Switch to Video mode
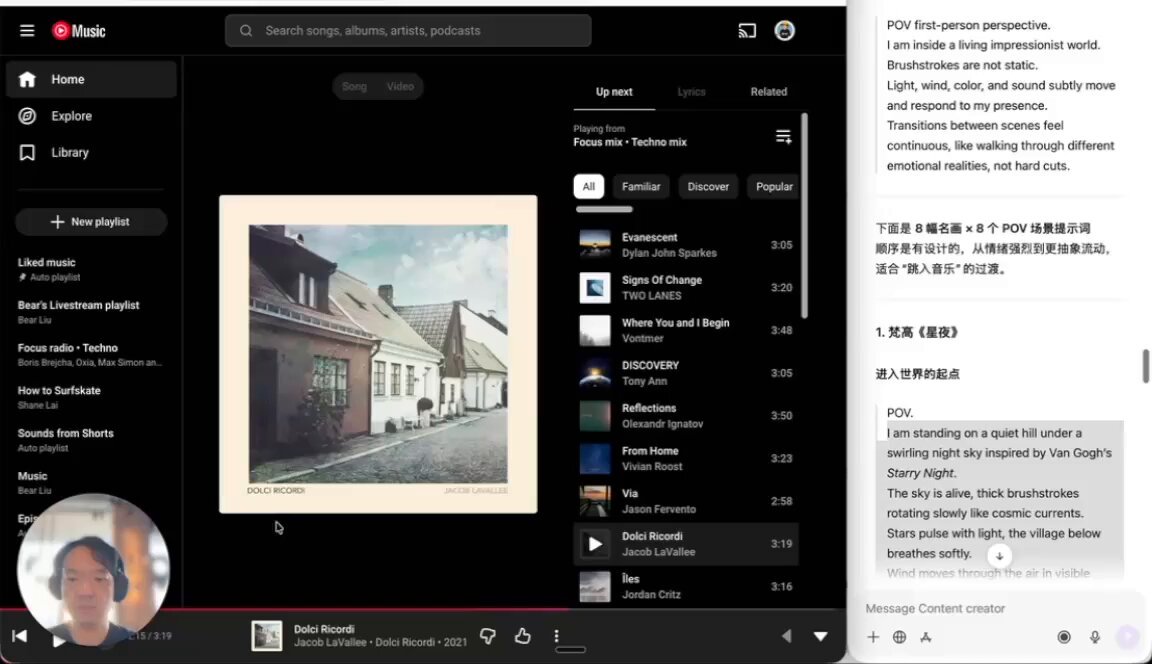The image size is (1152, 664). pyautogui.click(x=400, y=87)
